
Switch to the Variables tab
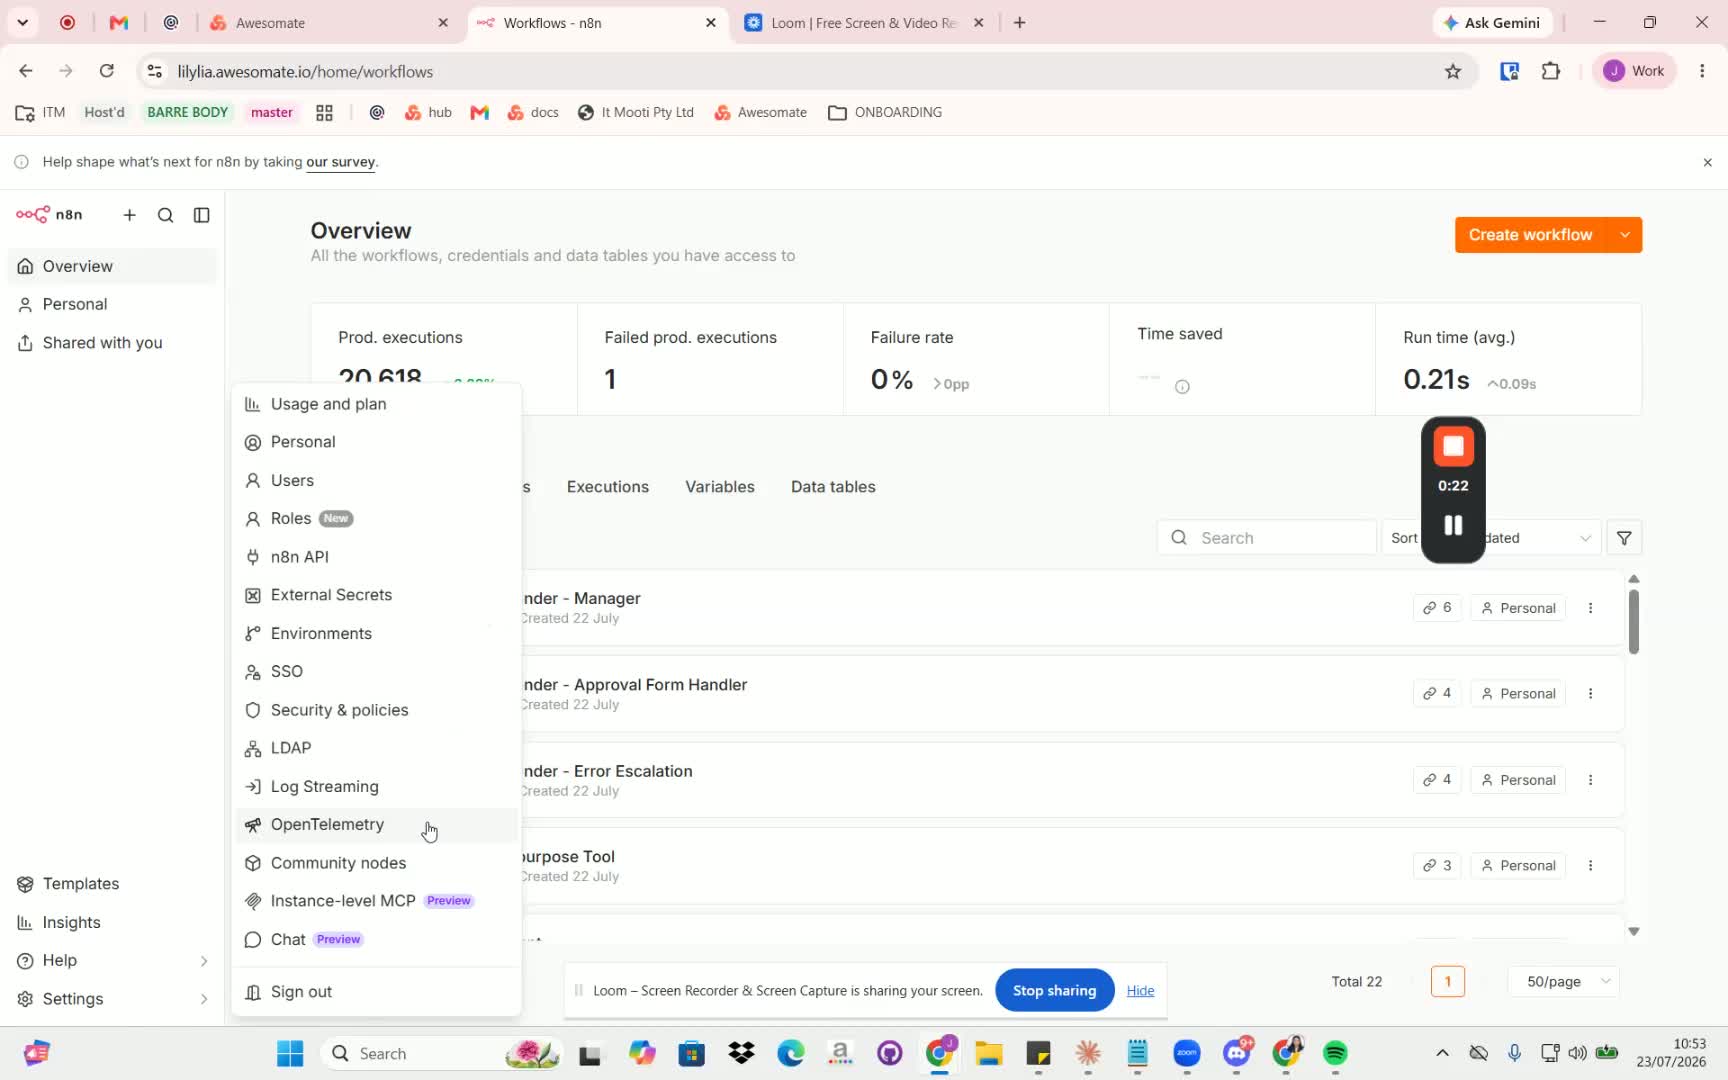[719, 487]
